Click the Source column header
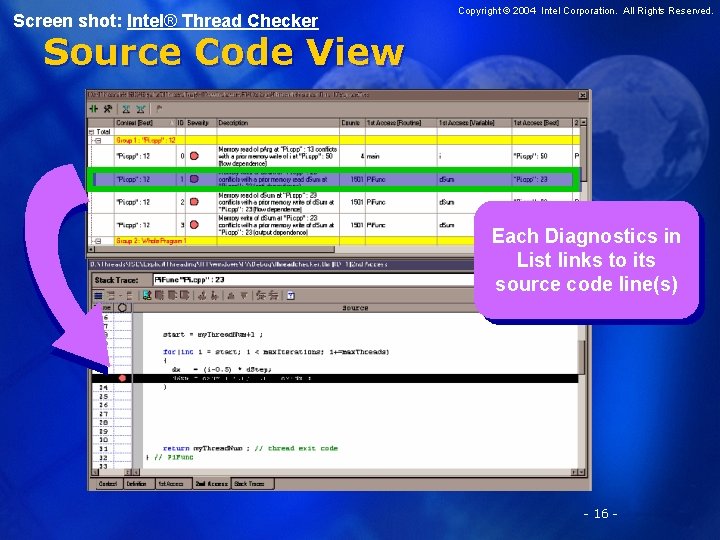This screenshot has width=720, height=540. pos(355,308)
